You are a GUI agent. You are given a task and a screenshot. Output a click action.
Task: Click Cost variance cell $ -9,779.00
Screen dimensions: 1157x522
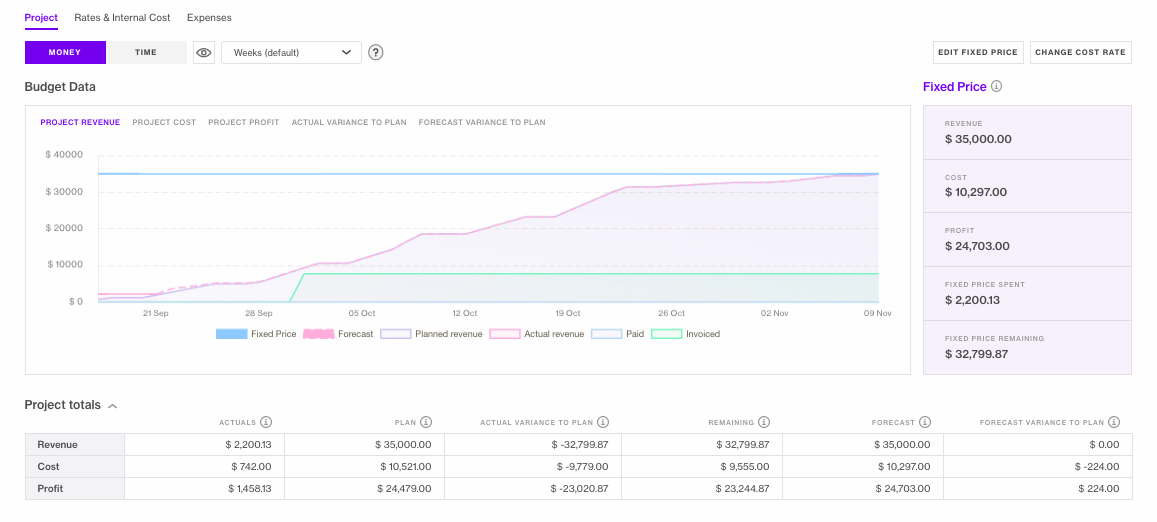pyautogui.click(x=533, y=467)
